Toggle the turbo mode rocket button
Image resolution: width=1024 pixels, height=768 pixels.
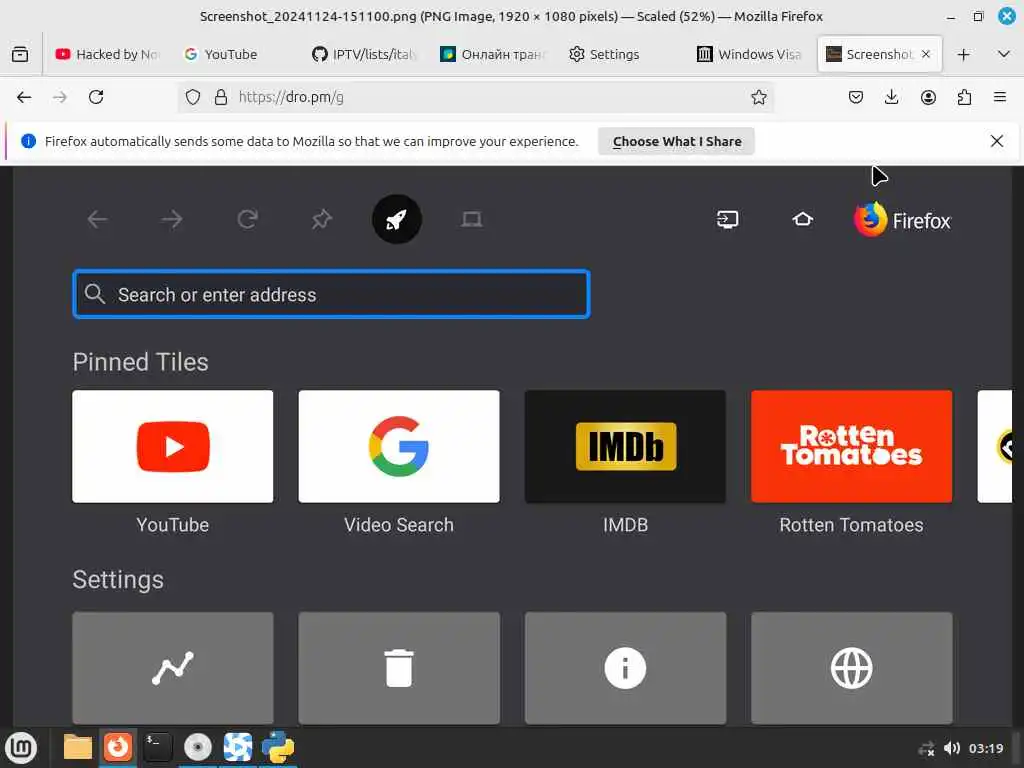pyautogui.click(x=397, y=219)
